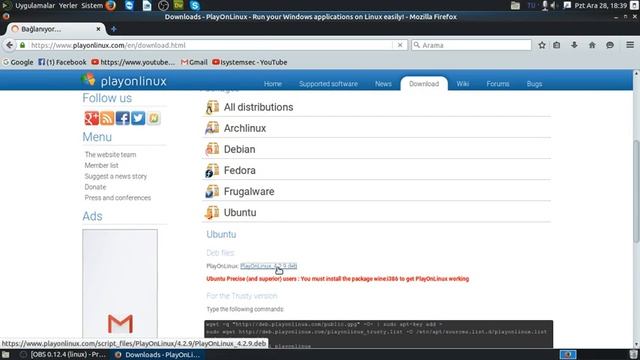The width and height of the screenshot is (640, 360).
Task: Show bookmarks list icon in toolbar
Action: [556, 45]
